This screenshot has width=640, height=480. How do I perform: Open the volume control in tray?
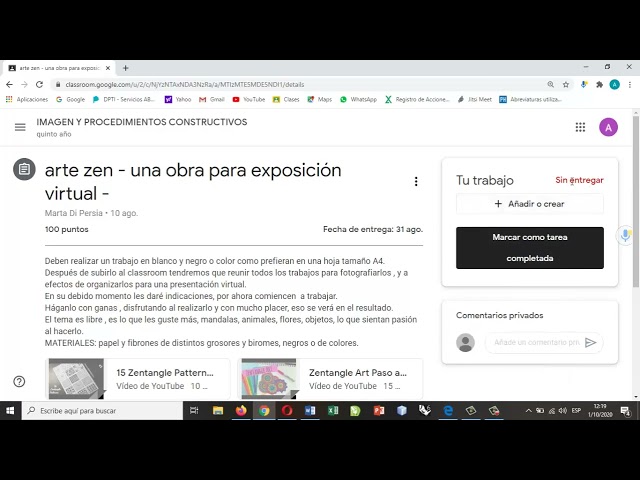point(562,411)
